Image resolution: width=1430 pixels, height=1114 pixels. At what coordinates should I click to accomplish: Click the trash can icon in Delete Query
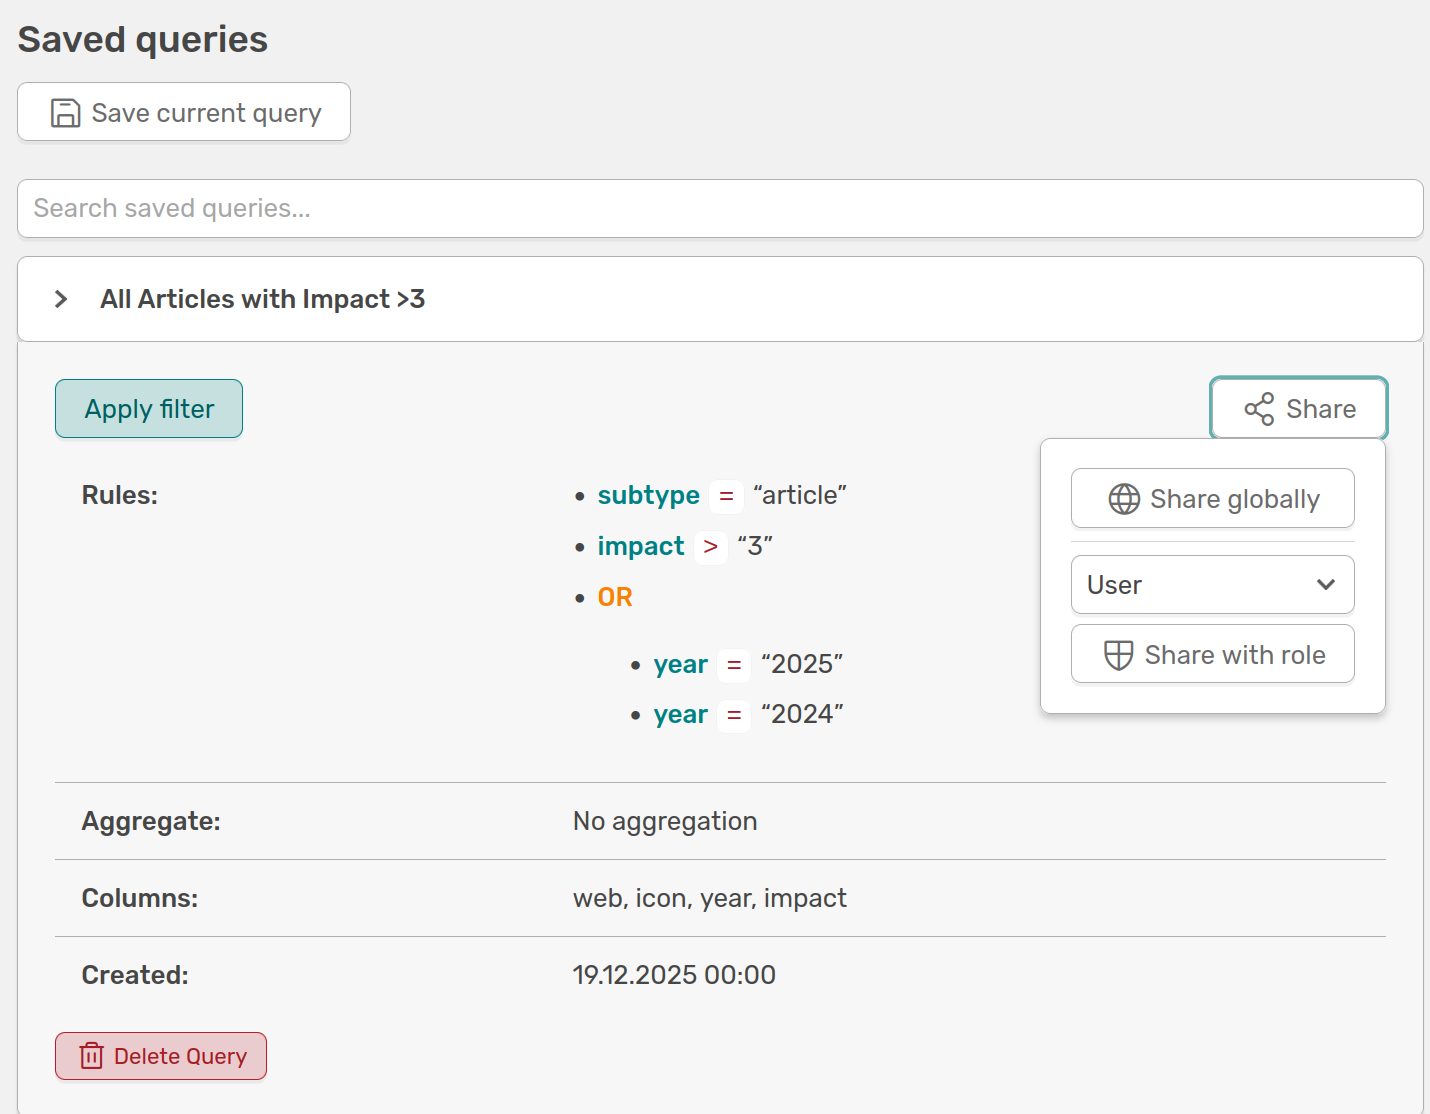(91, 1056)
